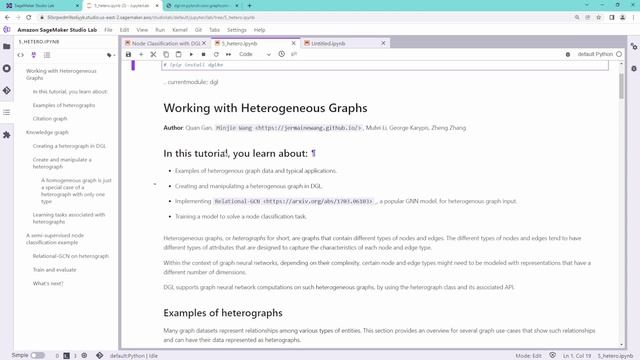Run the selected cell with the play icon
This screenshot has height=360, width=640.
click(191, 54)
